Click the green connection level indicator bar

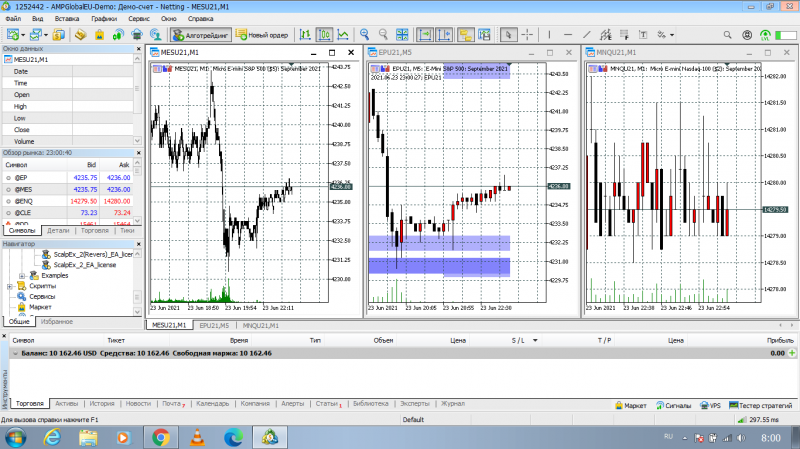[786, 35]
